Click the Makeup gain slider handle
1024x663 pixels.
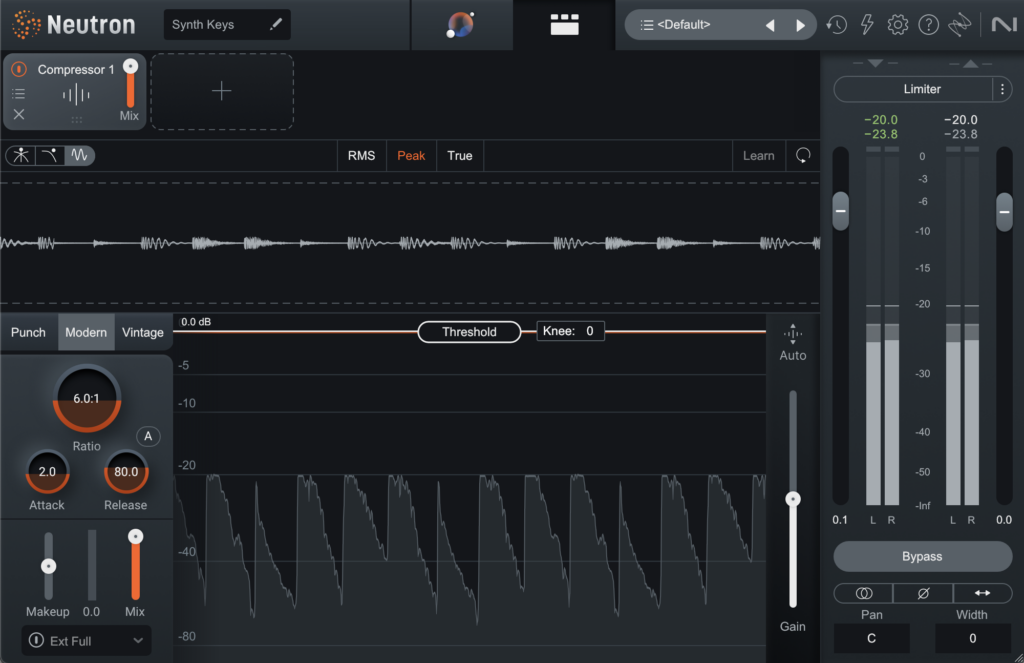click(x=48, y=566)
